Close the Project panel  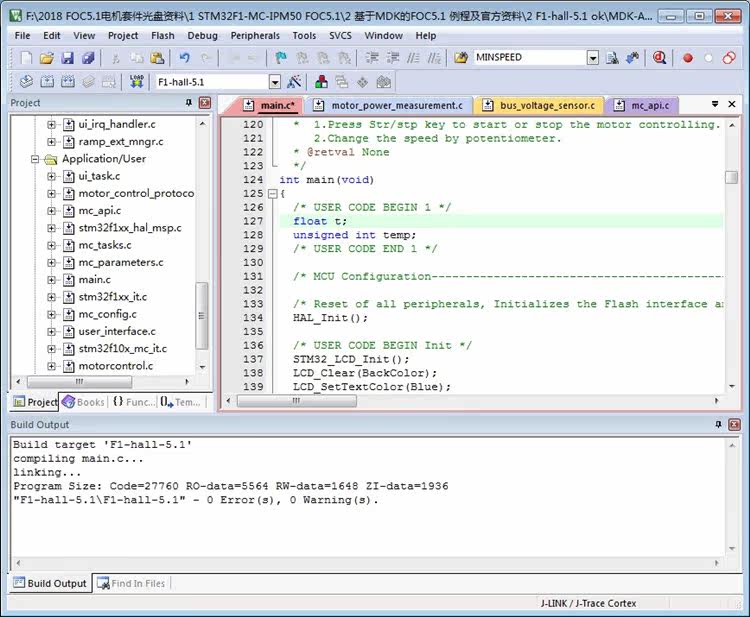click(205, 102)
